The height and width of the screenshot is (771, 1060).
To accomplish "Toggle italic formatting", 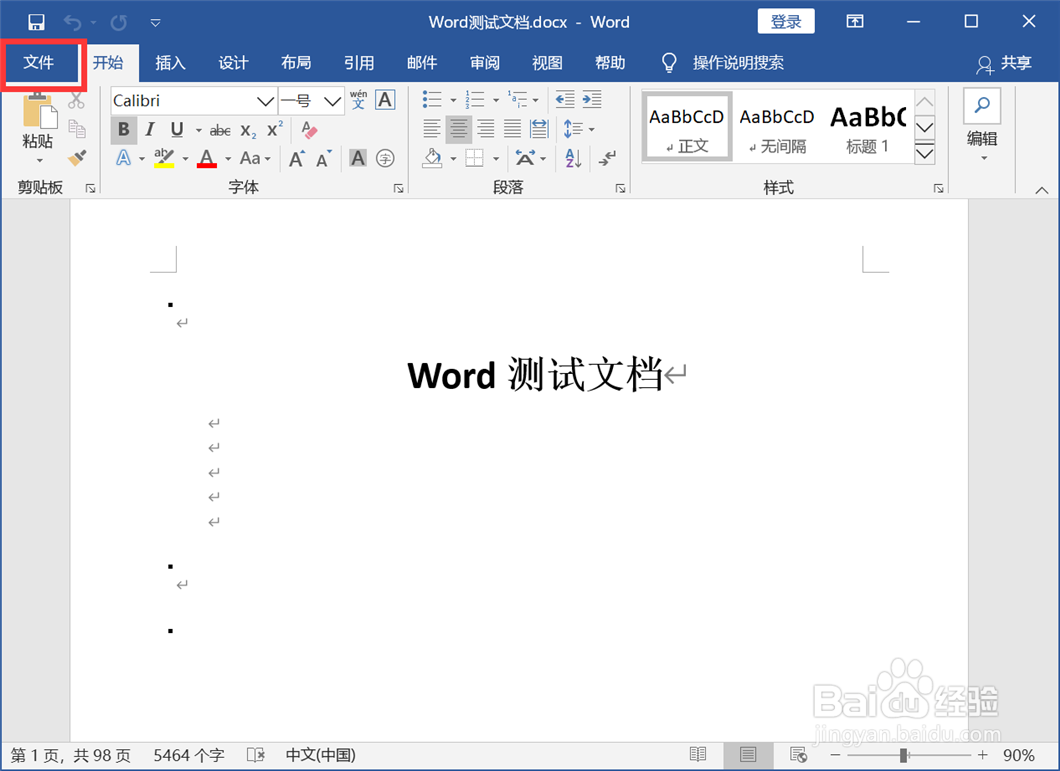I will point(150,129).
